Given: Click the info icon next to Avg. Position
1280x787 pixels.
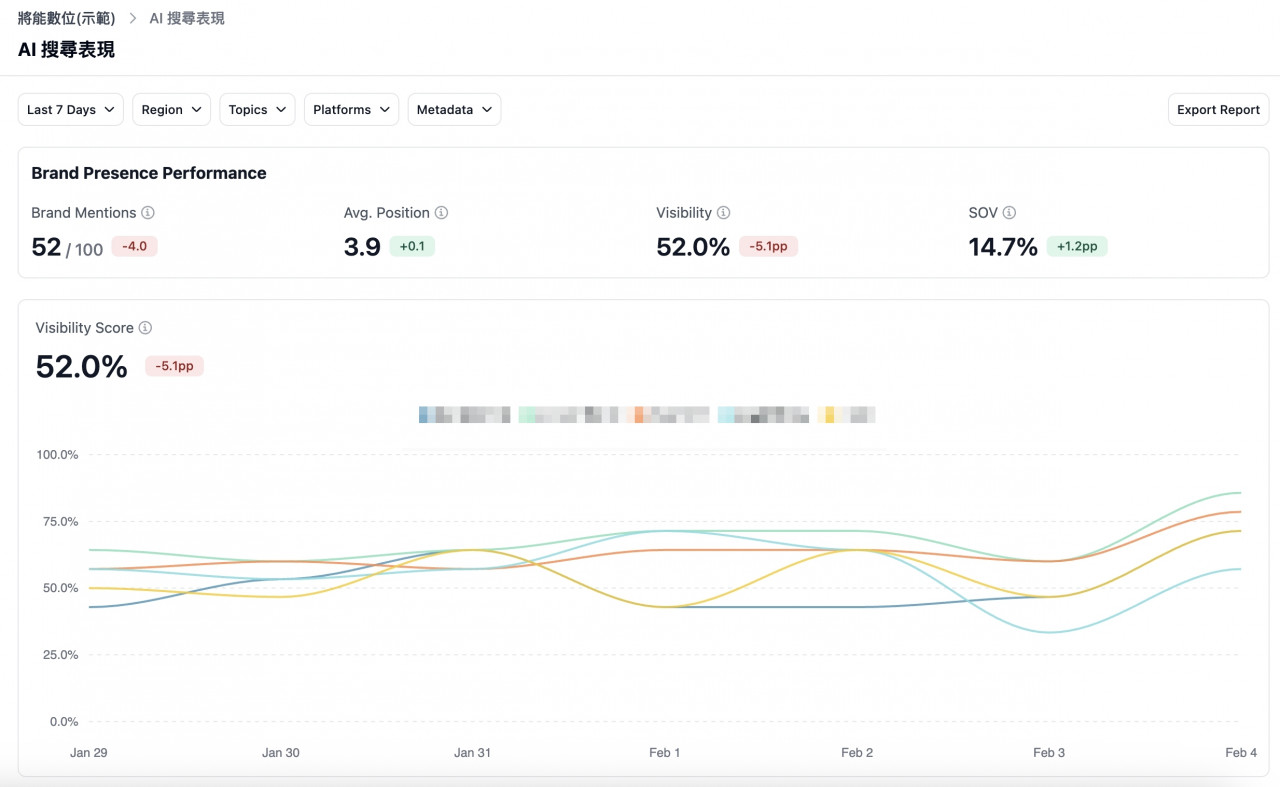Looking at the screenshot, I should [x=441, y=213].
